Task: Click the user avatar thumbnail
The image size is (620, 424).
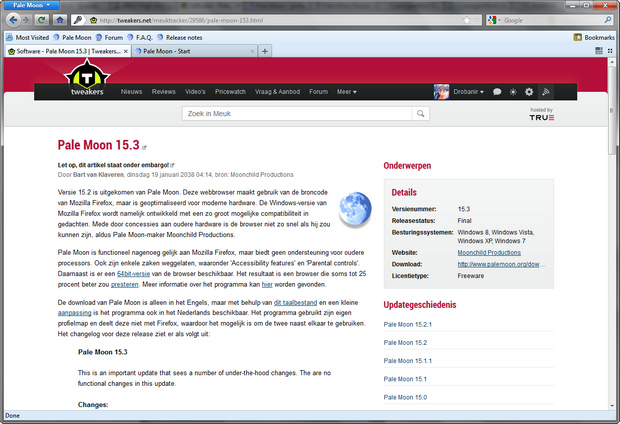Action: pyautogui.click(x=441, y=92)
